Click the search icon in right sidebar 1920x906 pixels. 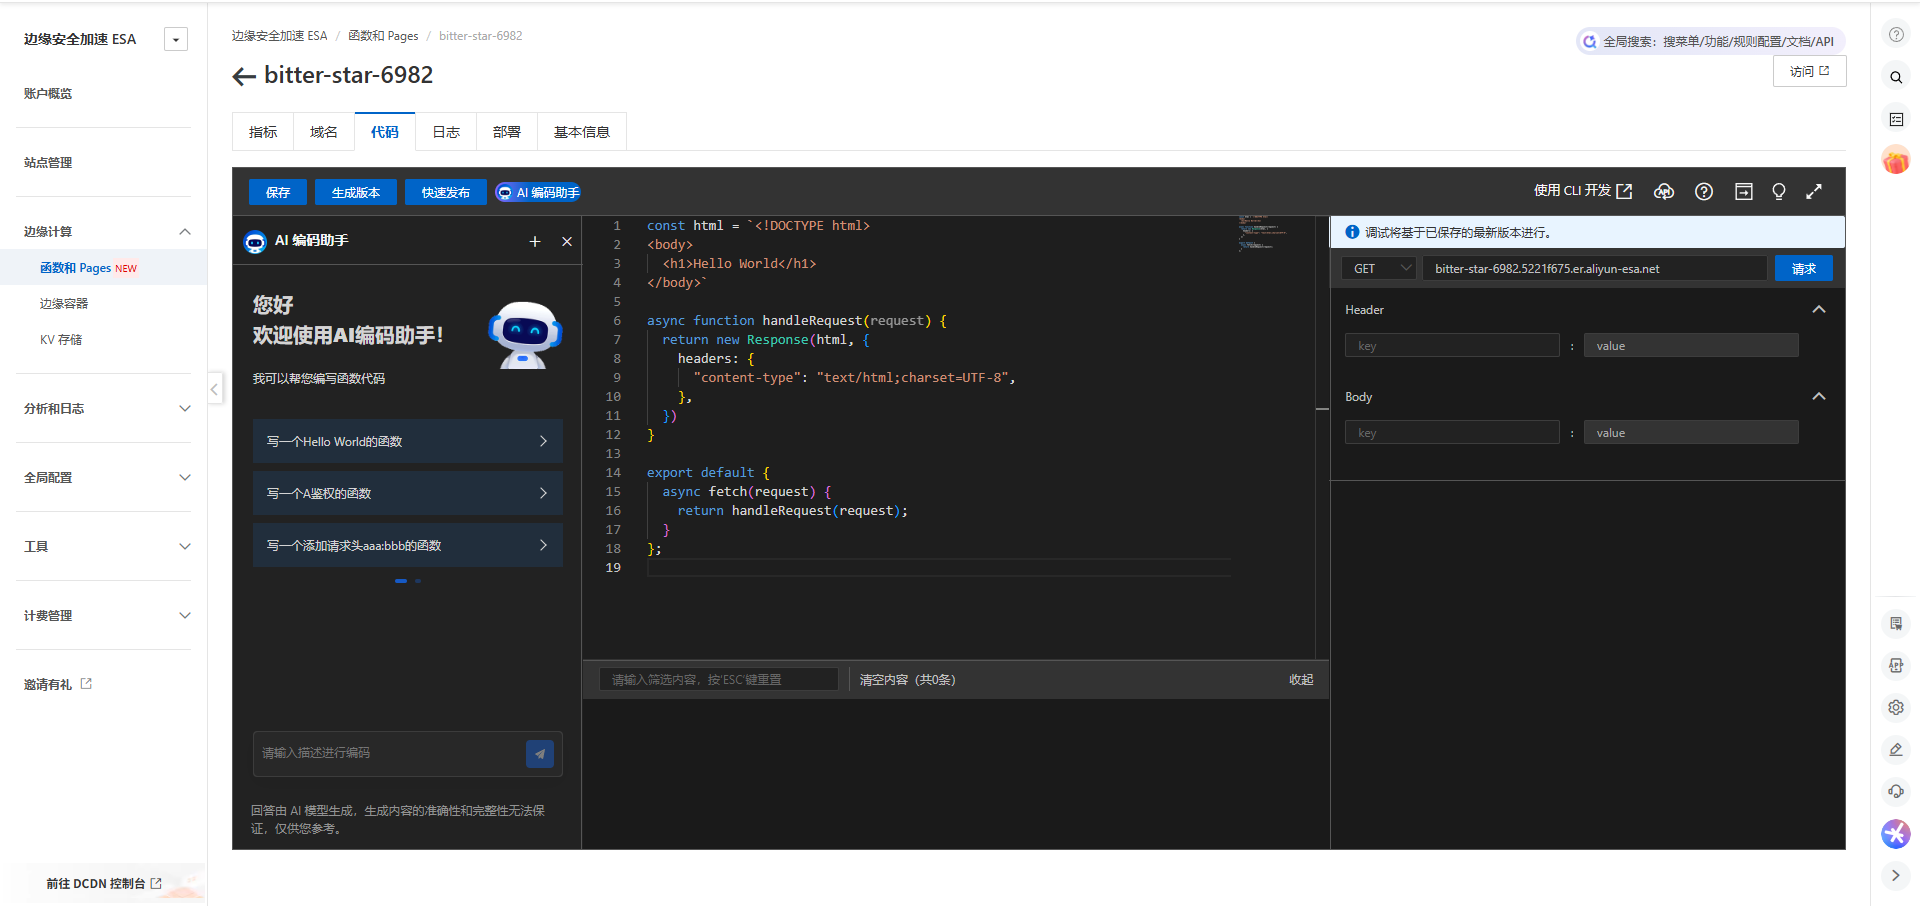[x=1896, y=77]
